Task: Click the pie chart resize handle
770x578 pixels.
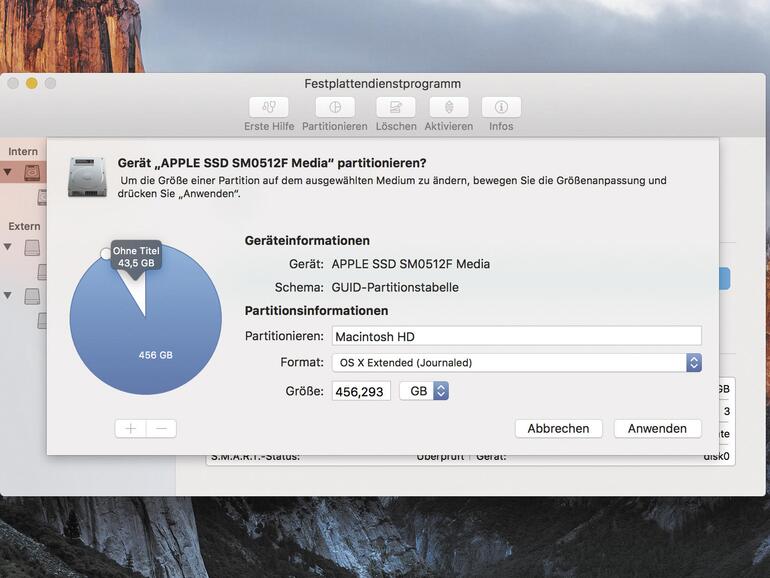Action: click(x=105, y=253)
